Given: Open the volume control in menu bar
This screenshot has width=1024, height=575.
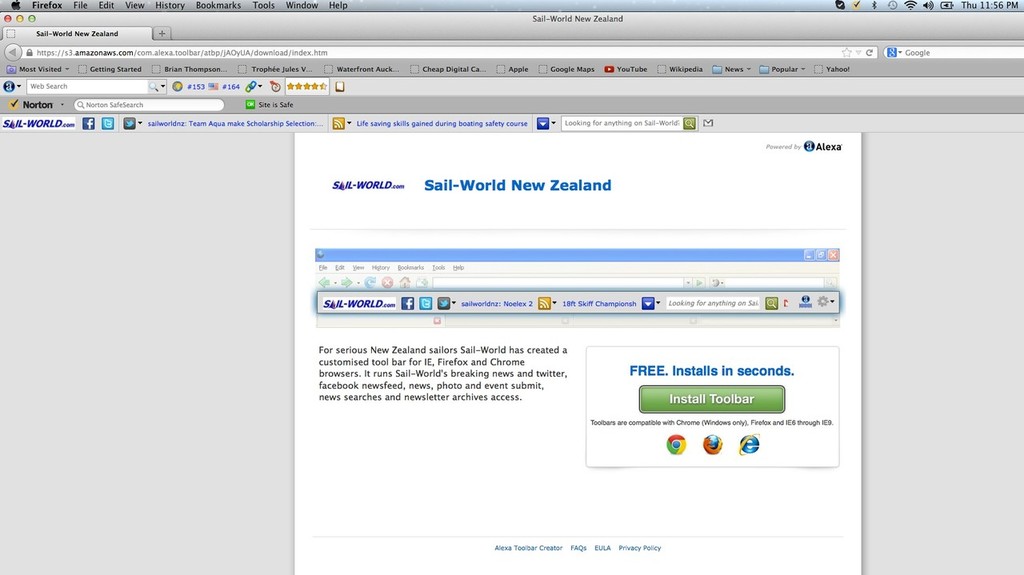Looking at the screenshot, I should point(928,5).
